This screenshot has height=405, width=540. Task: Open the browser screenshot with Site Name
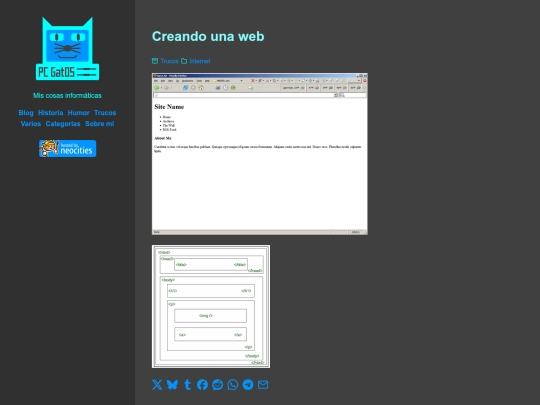(260, 154)
